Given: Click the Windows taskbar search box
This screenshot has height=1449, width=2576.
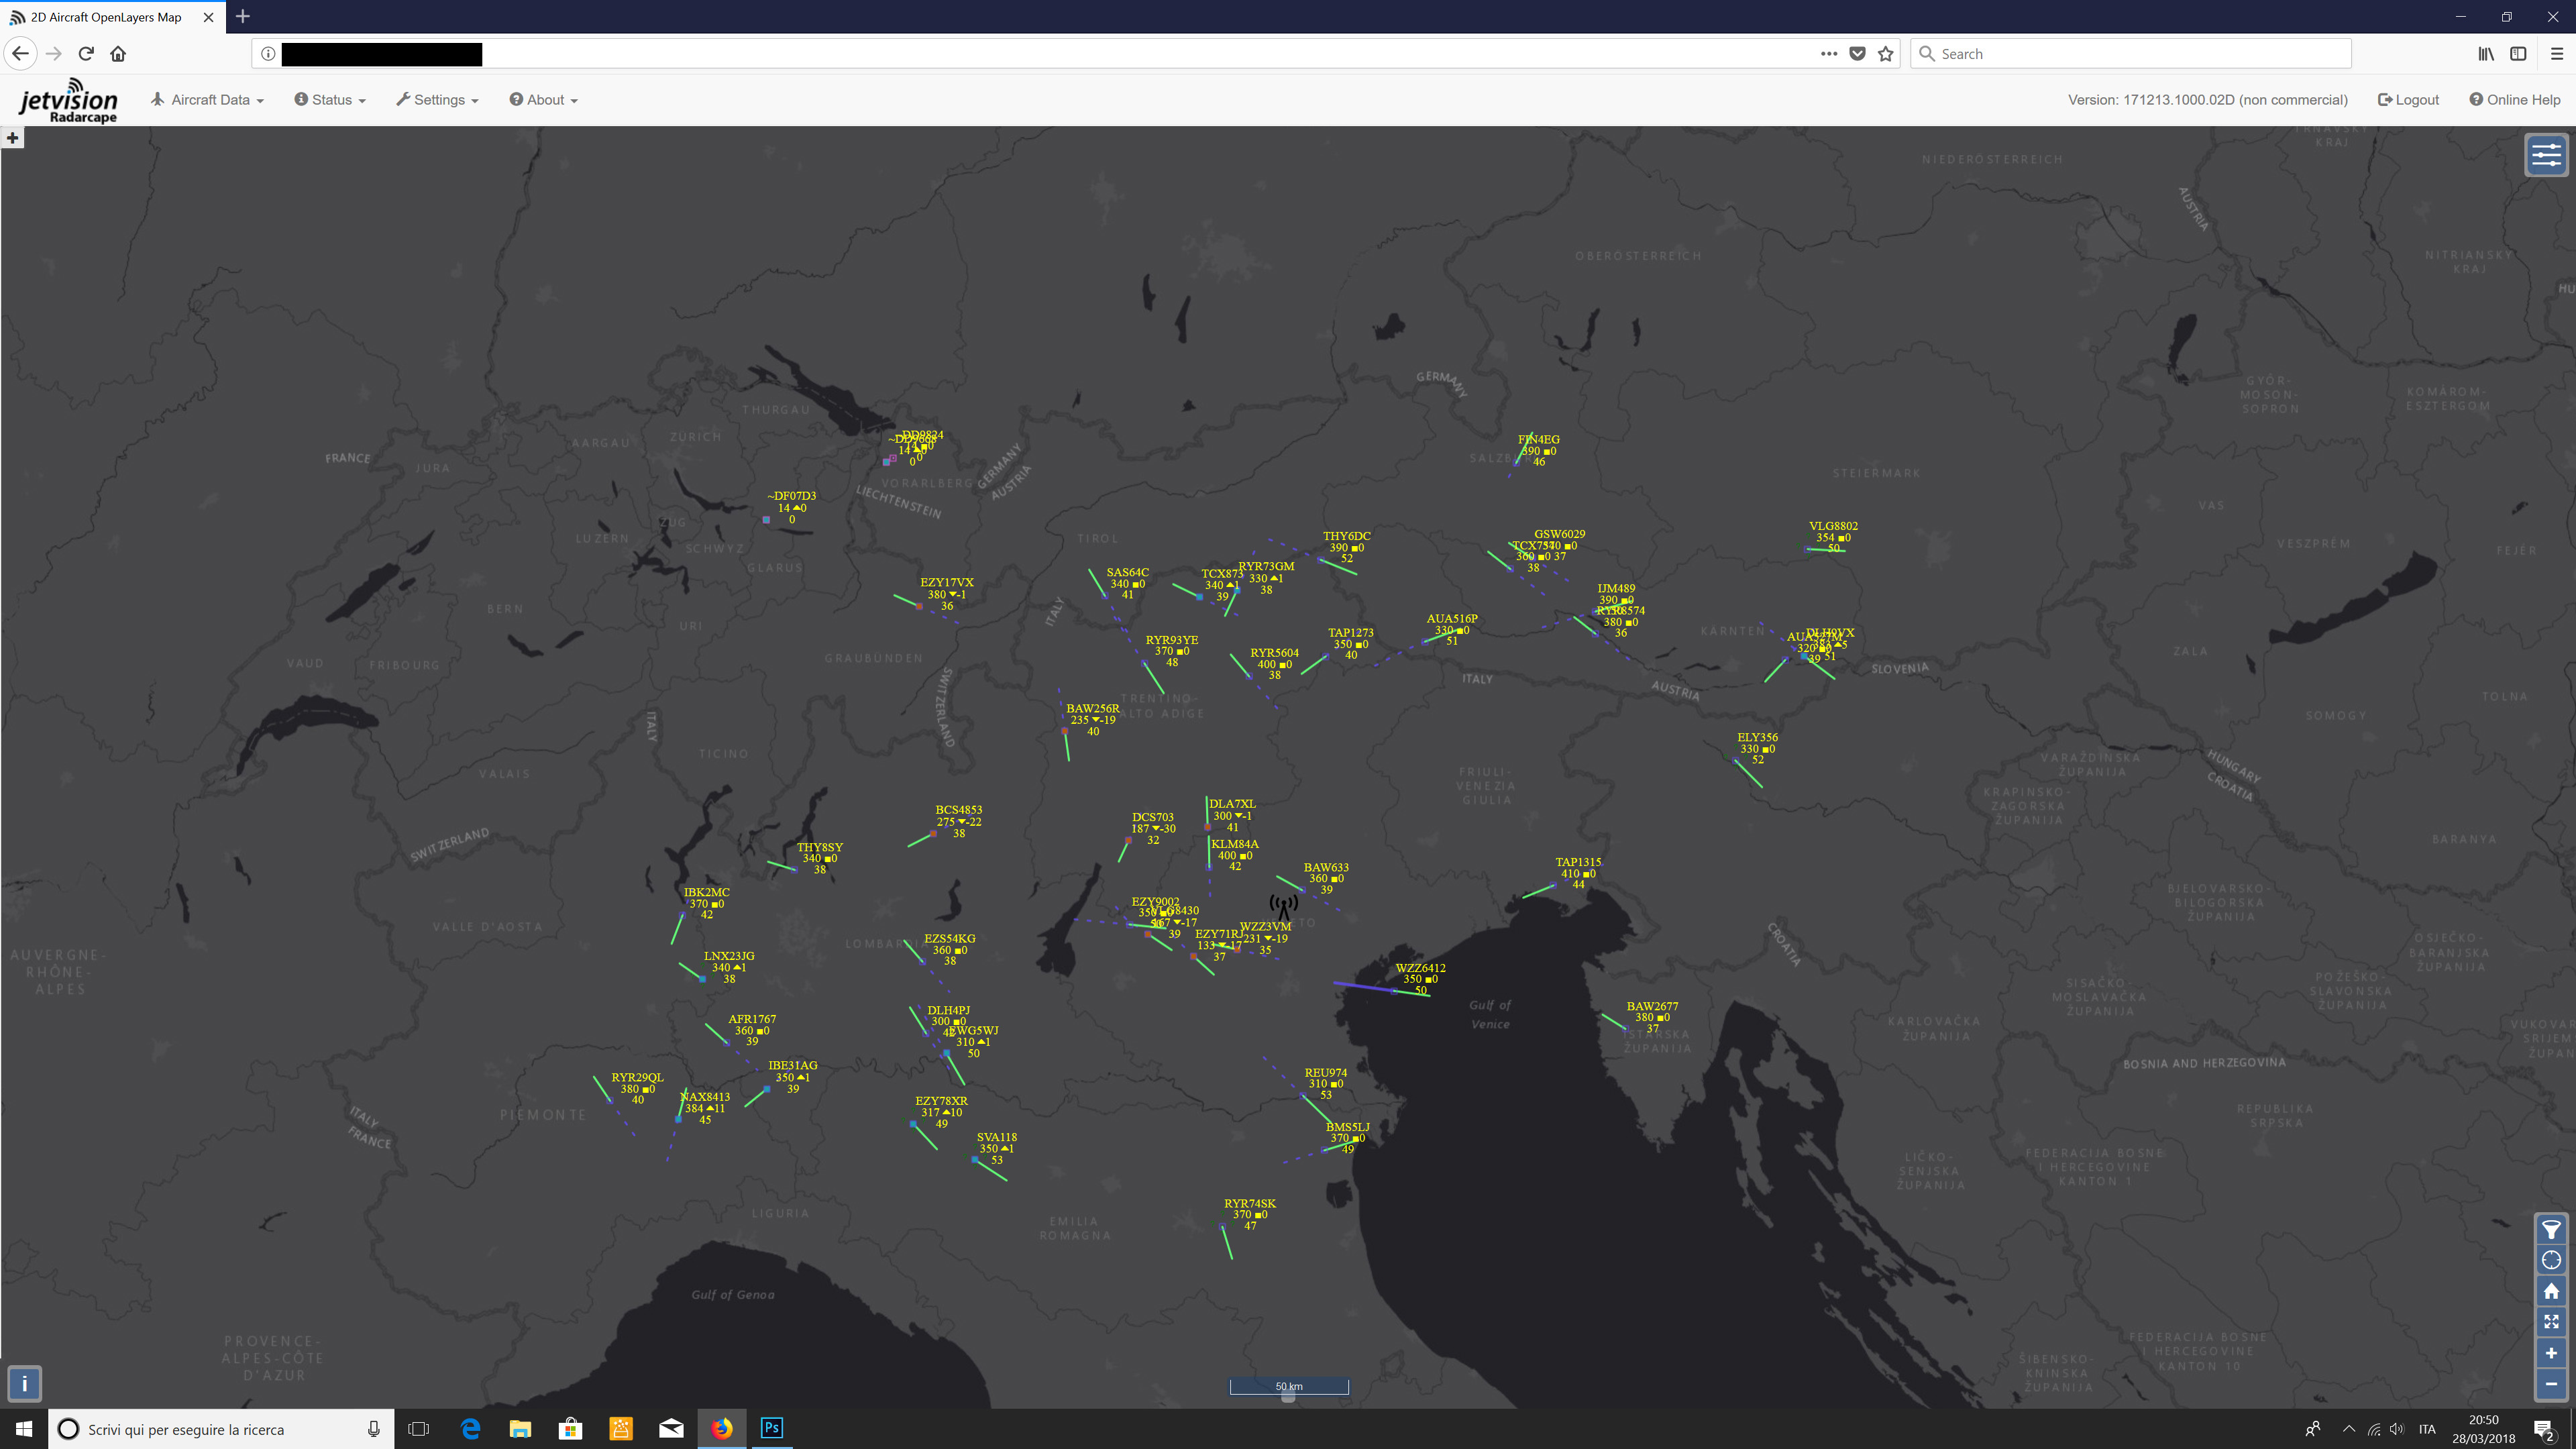Looking at the screenshot, I should click(x=221, y=1429).
